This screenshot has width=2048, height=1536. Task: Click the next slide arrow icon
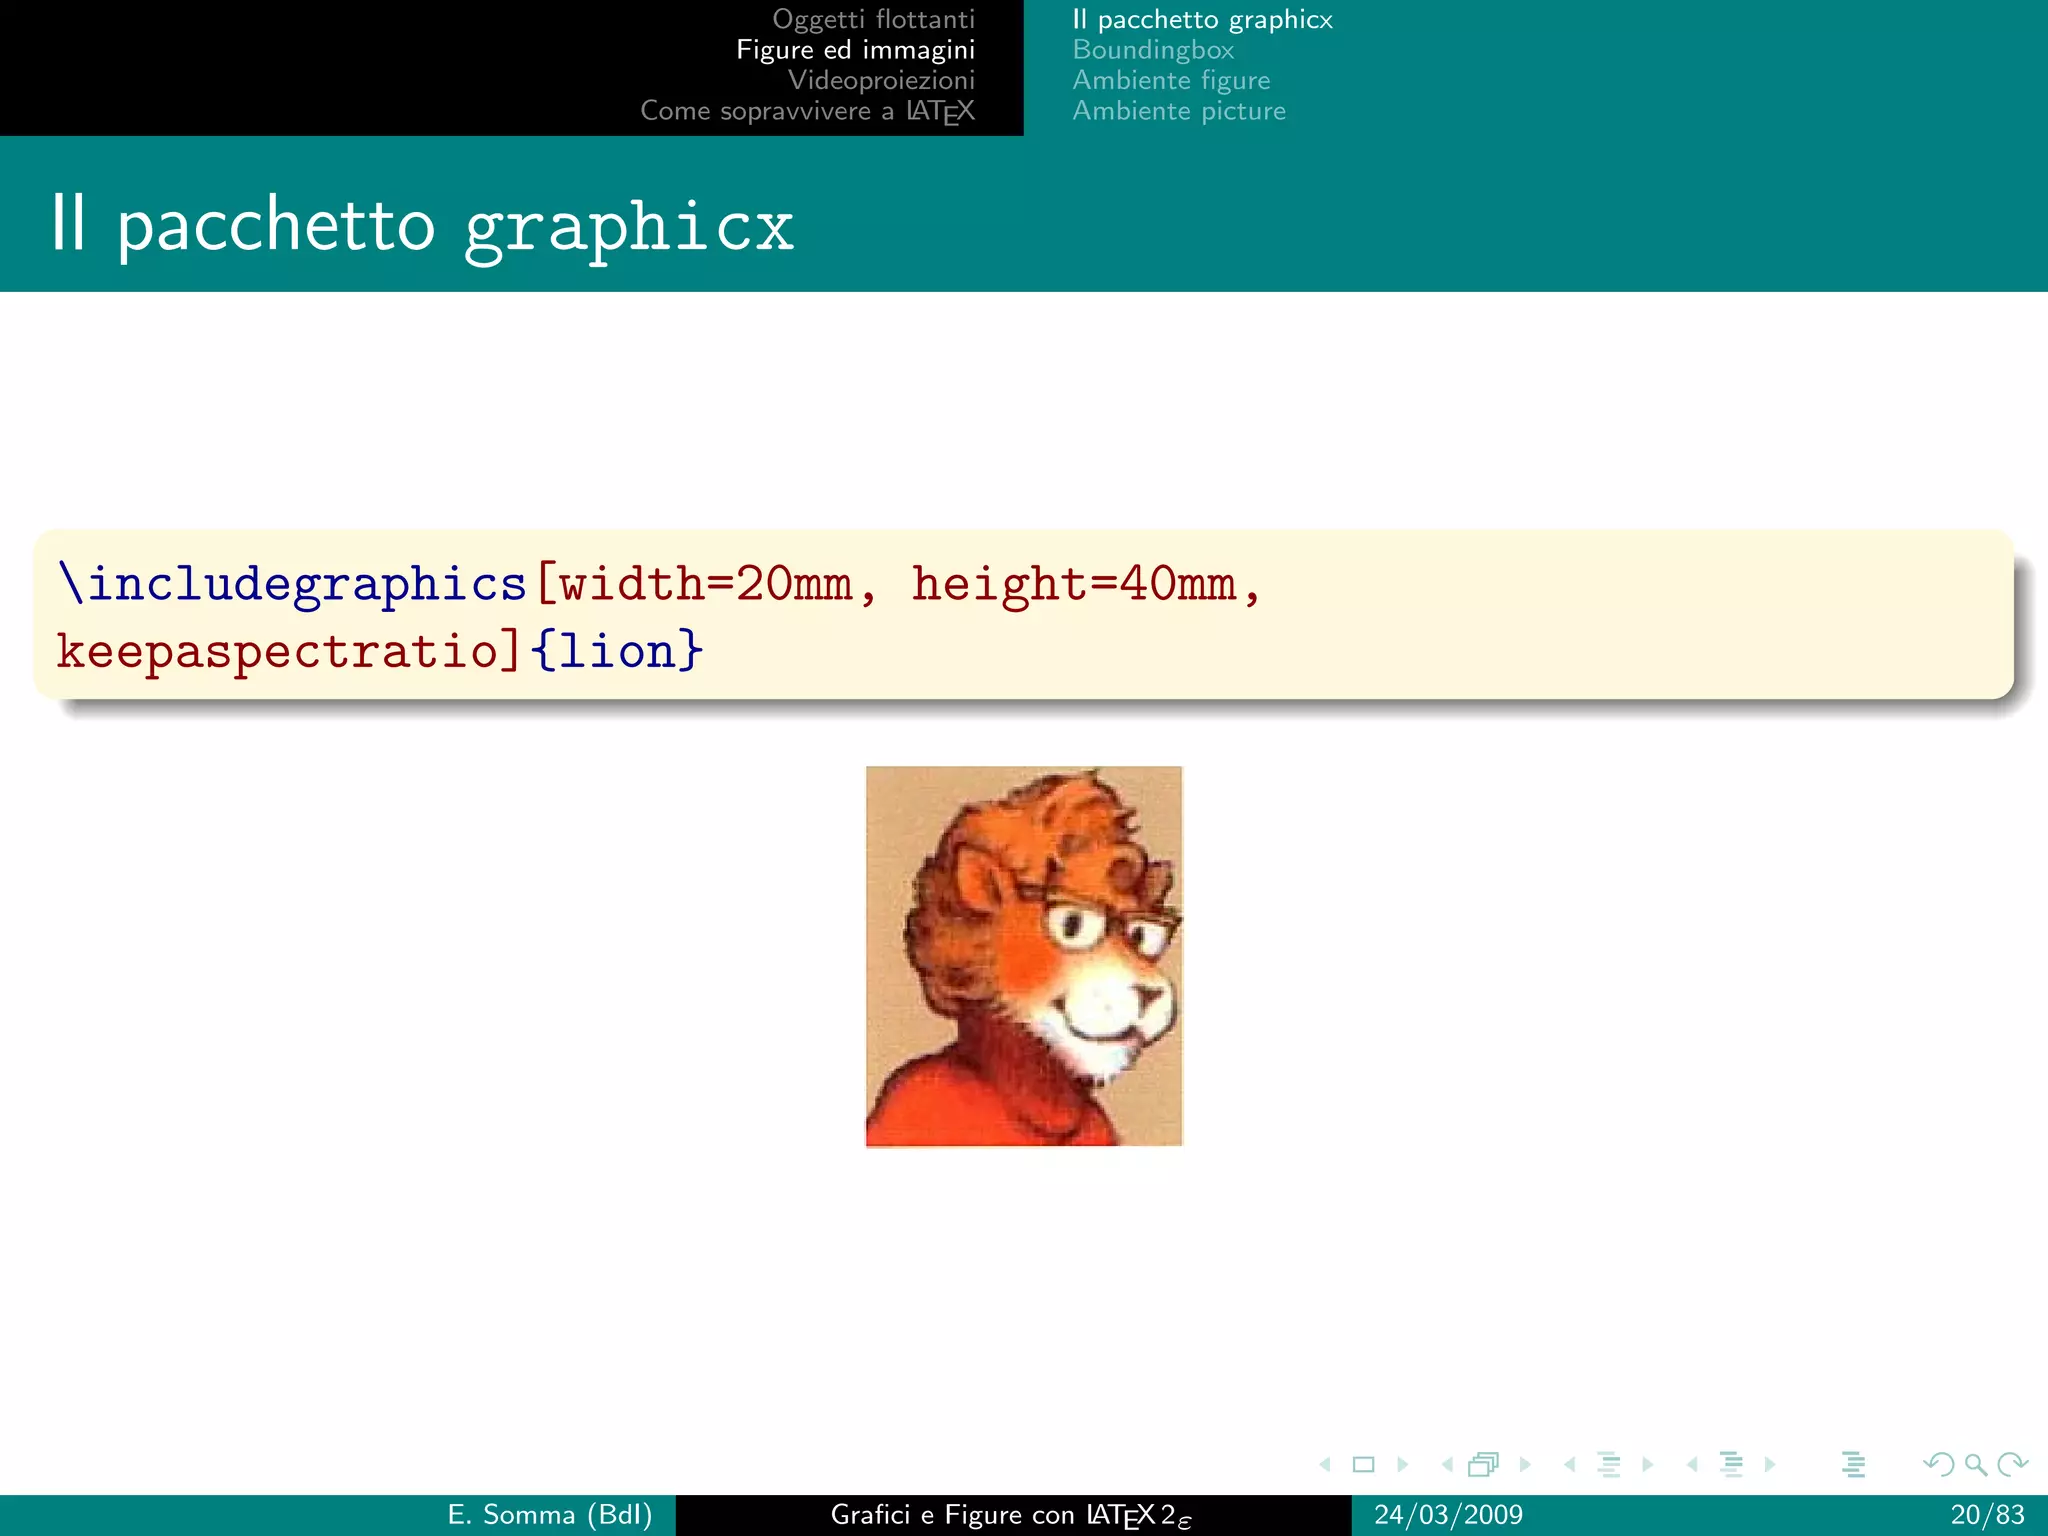[1402, 1465]
